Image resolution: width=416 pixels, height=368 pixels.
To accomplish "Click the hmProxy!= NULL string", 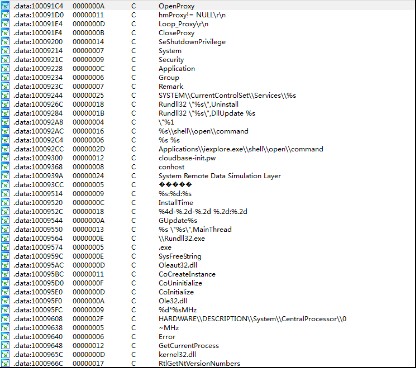I will pyautogui.click(x=192, y=15).
